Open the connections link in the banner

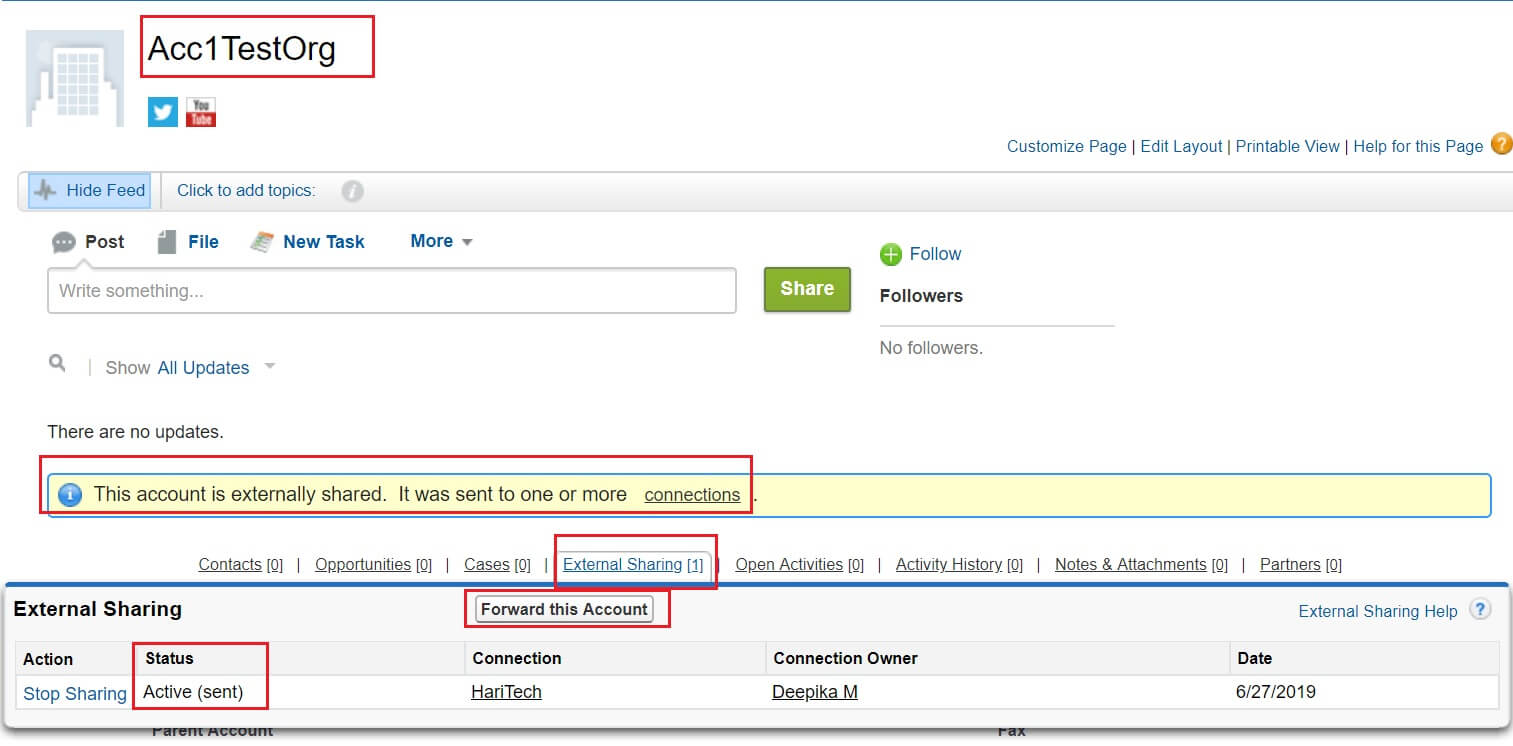pyautogui.click(x=692, y=494)
